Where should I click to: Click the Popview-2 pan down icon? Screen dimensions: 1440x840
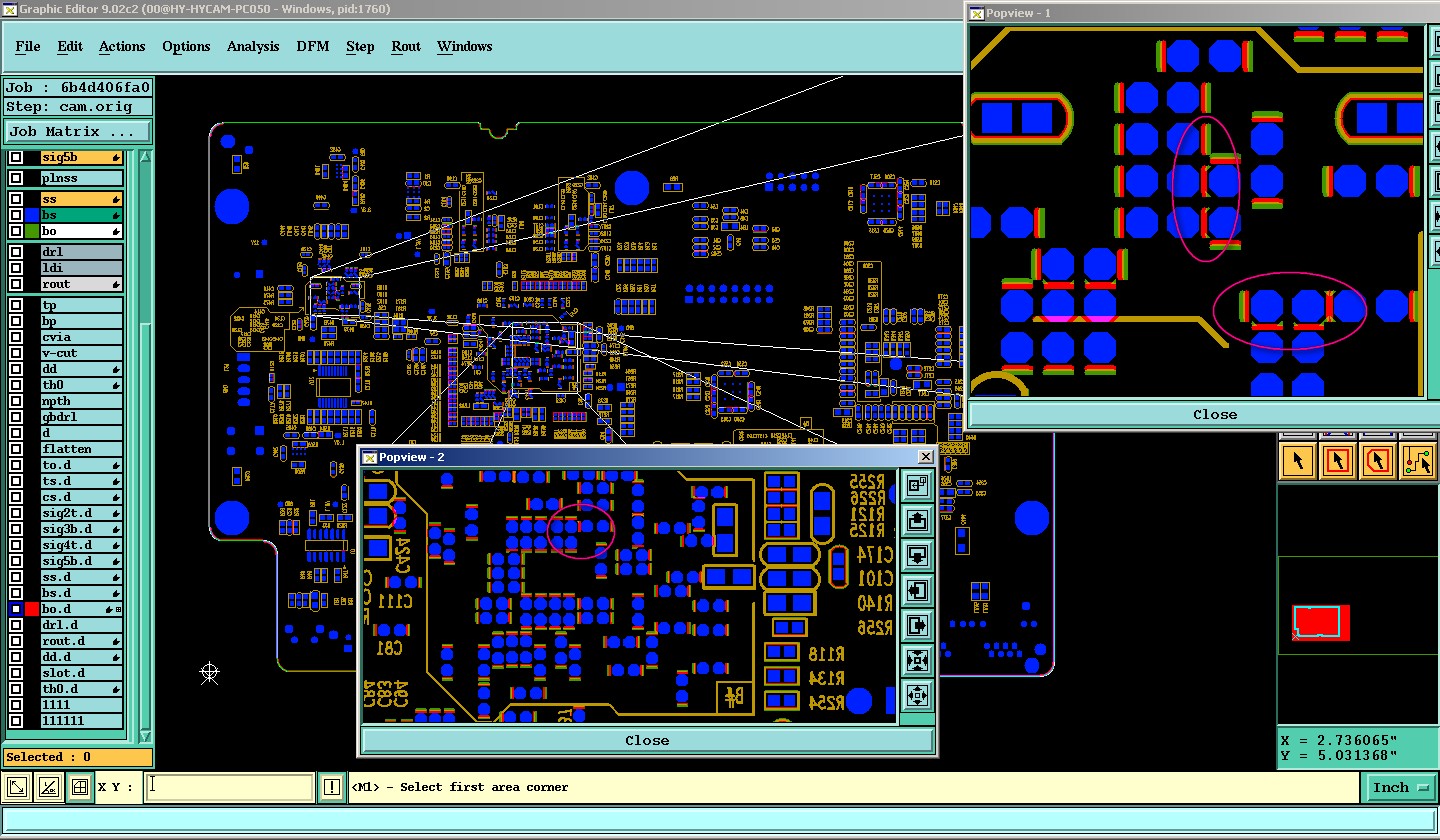[x=917, y=556]
